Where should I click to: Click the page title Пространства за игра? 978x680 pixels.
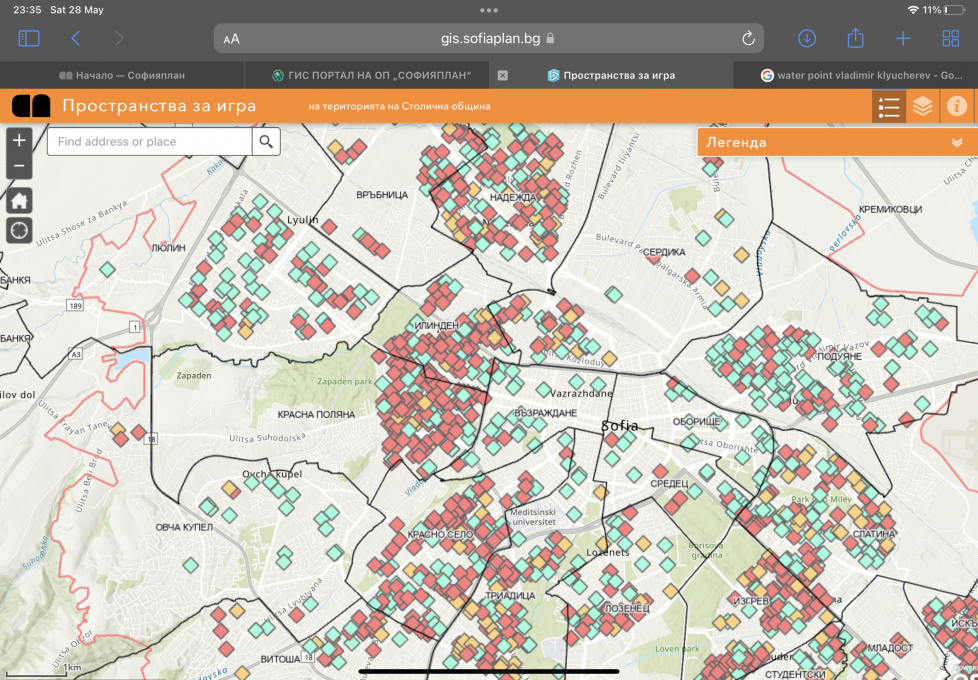(x=159, y=106)
